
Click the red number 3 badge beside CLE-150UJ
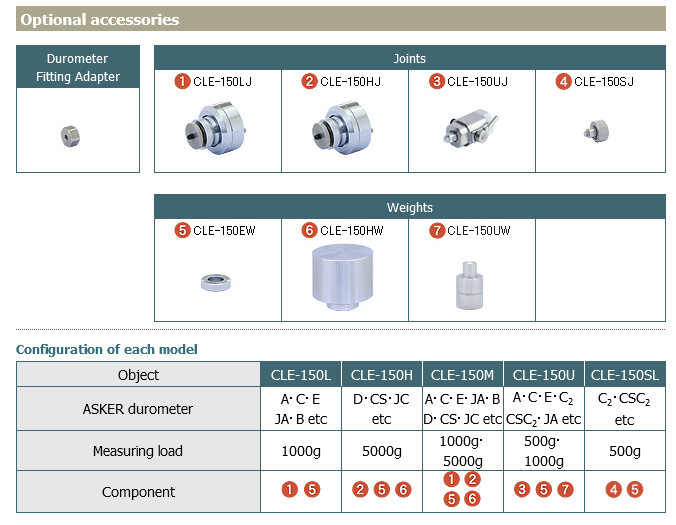click(437, 82)
